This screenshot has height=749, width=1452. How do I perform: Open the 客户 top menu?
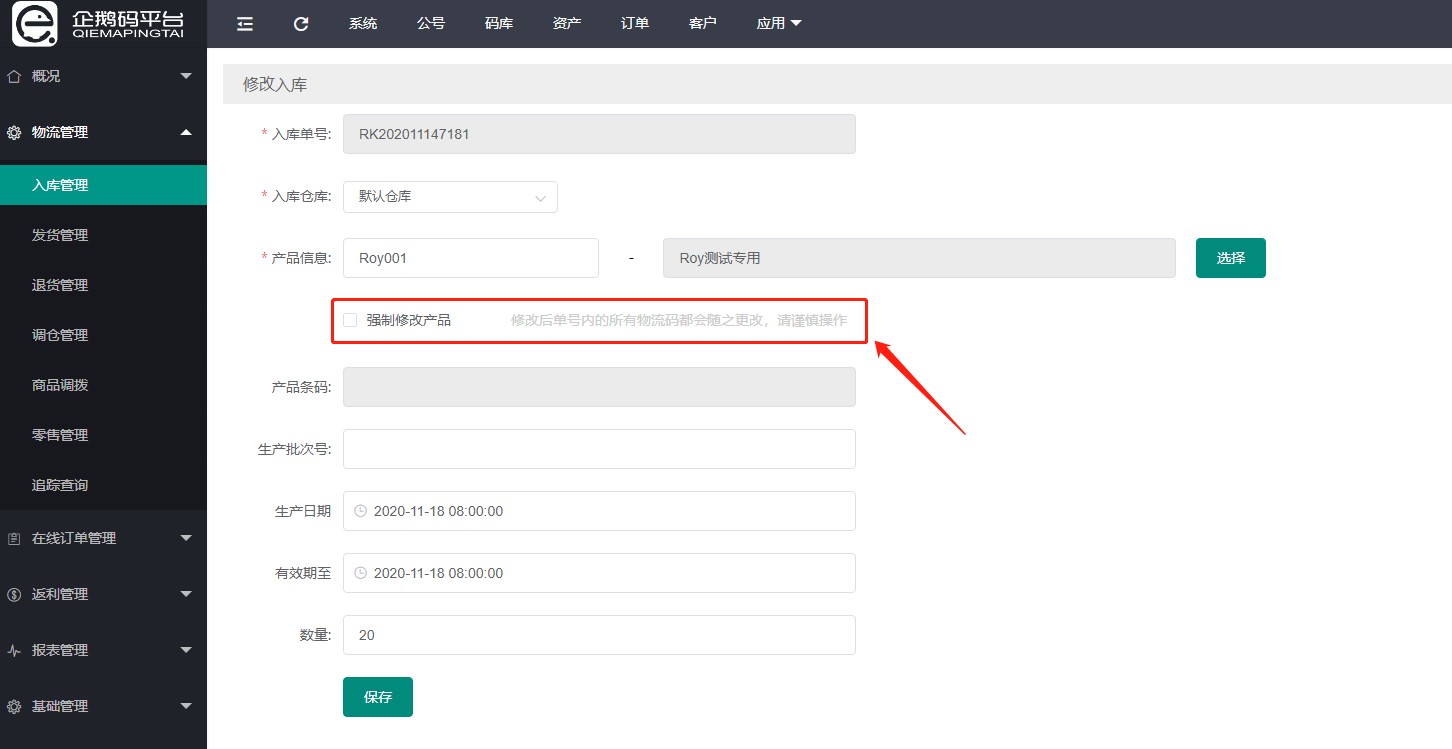point(703,24)
